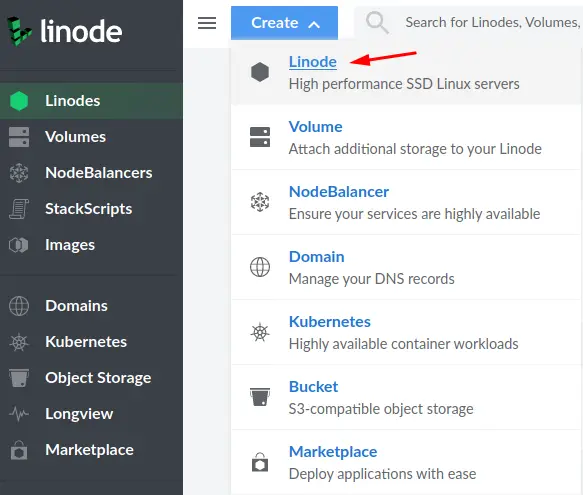Image resolution: width=583 pixels, height=495 pixels.
Task: Click the Marketplace bag icon in sidebar
Action: point(19,450)
